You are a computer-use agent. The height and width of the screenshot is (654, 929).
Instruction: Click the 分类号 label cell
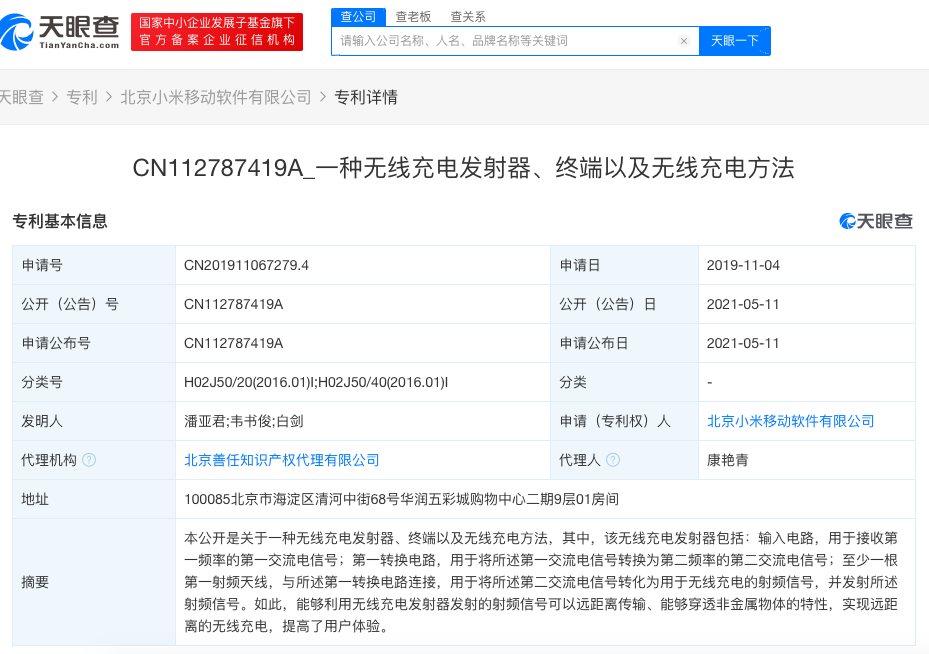click(94, 382)
